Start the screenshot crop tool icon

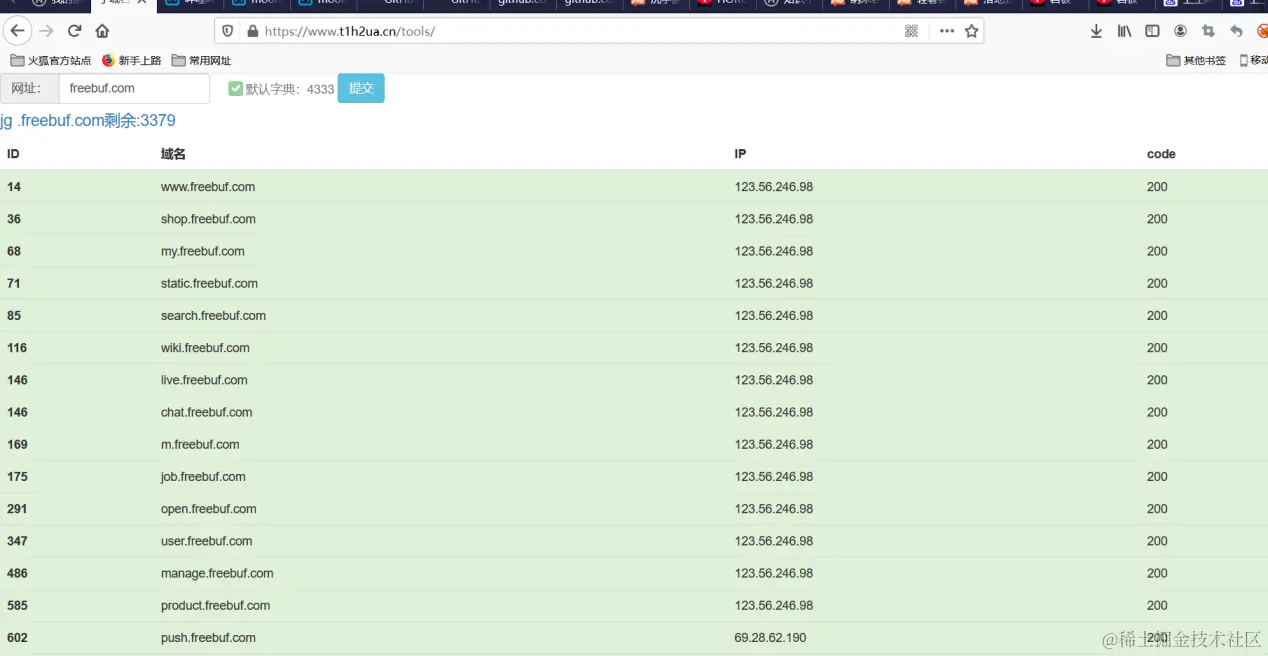point(1208,31)
